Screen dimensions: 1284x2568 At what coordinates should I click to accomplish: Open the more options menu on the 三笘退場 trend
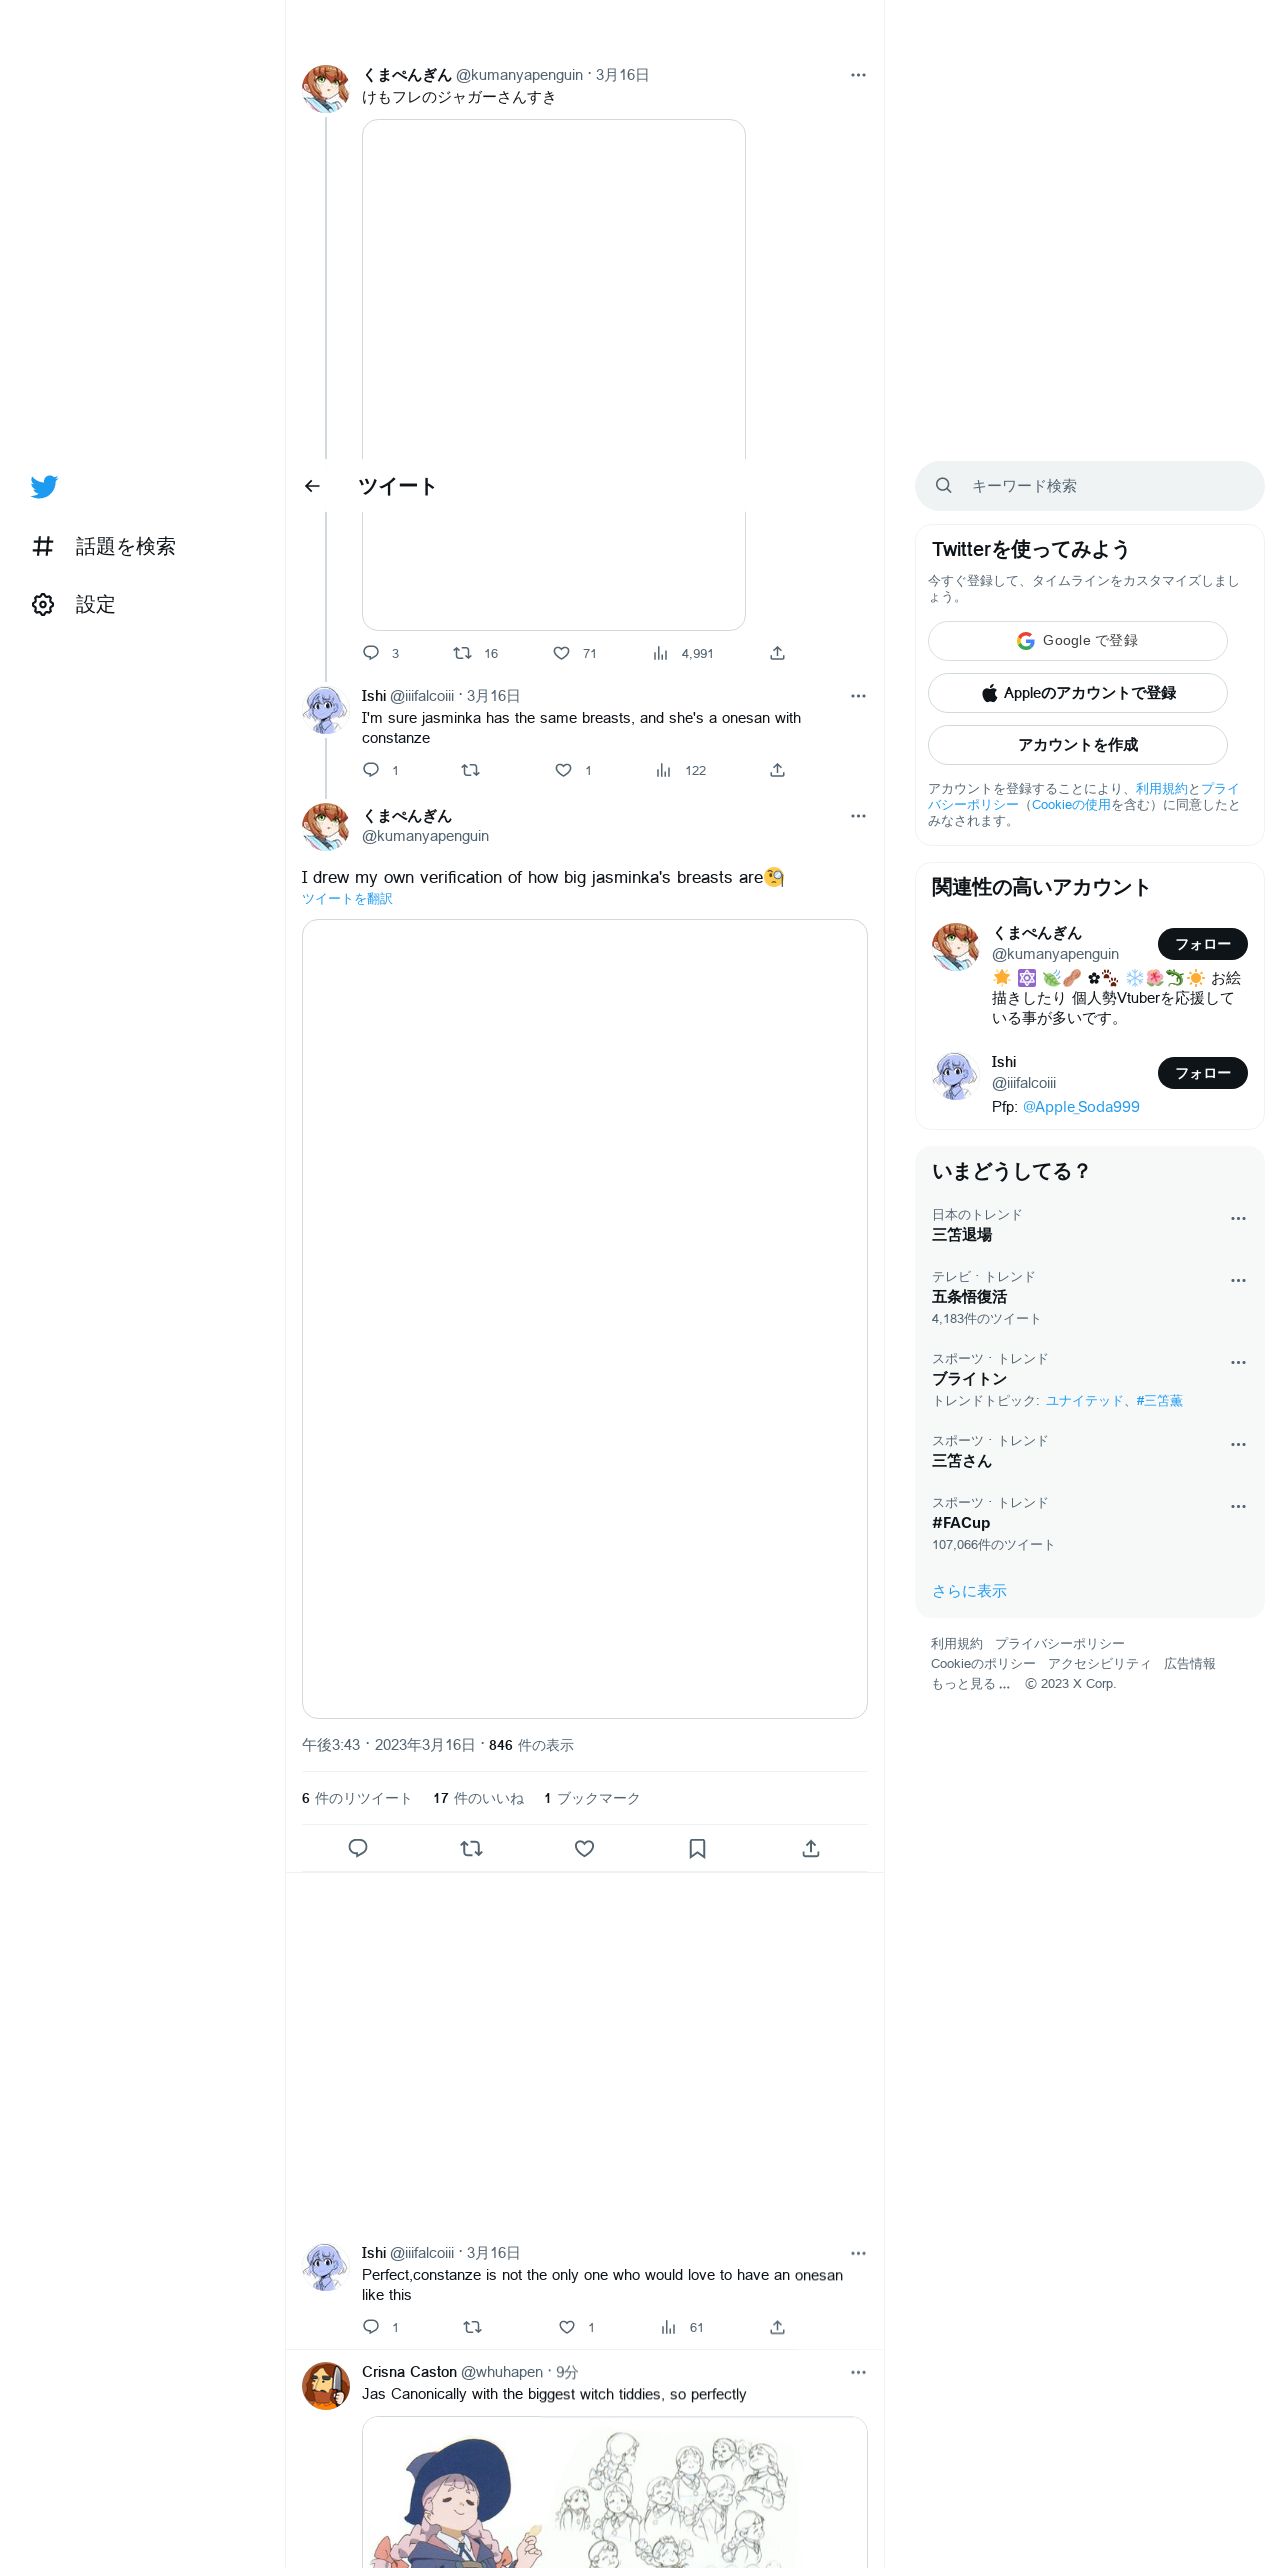tap(1238, 1219)
